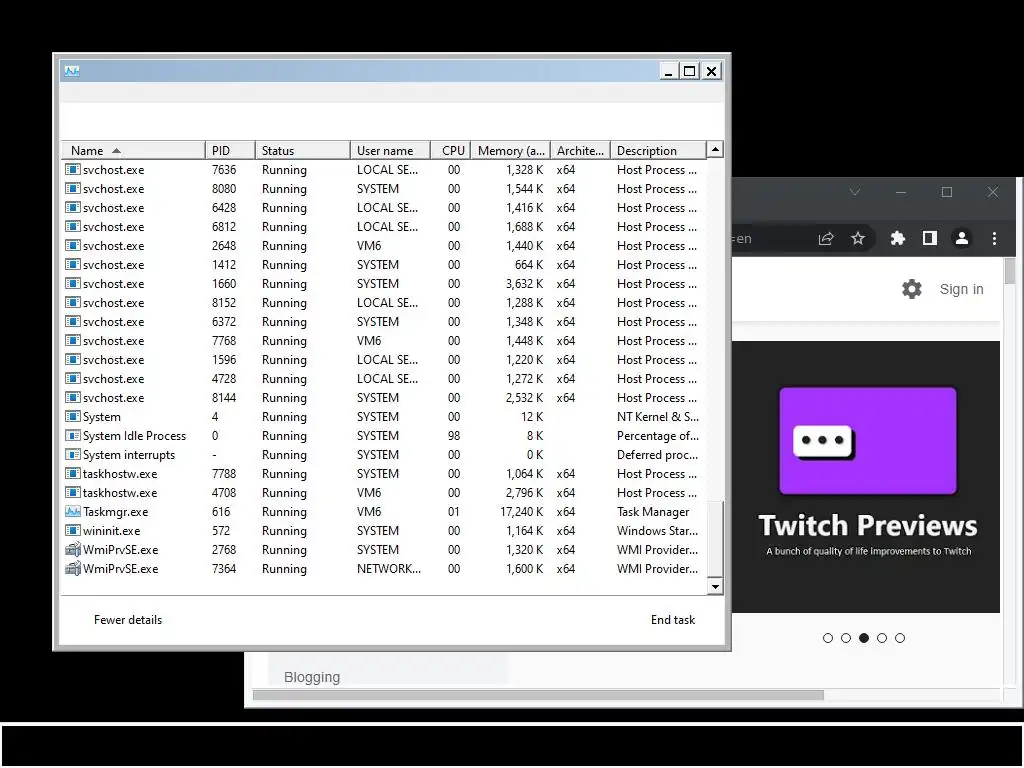Click Chrome vertical scrollbar thumb
Image resolution: width=1024 pixels, height=768 pixels.
tap(1010, 271)
